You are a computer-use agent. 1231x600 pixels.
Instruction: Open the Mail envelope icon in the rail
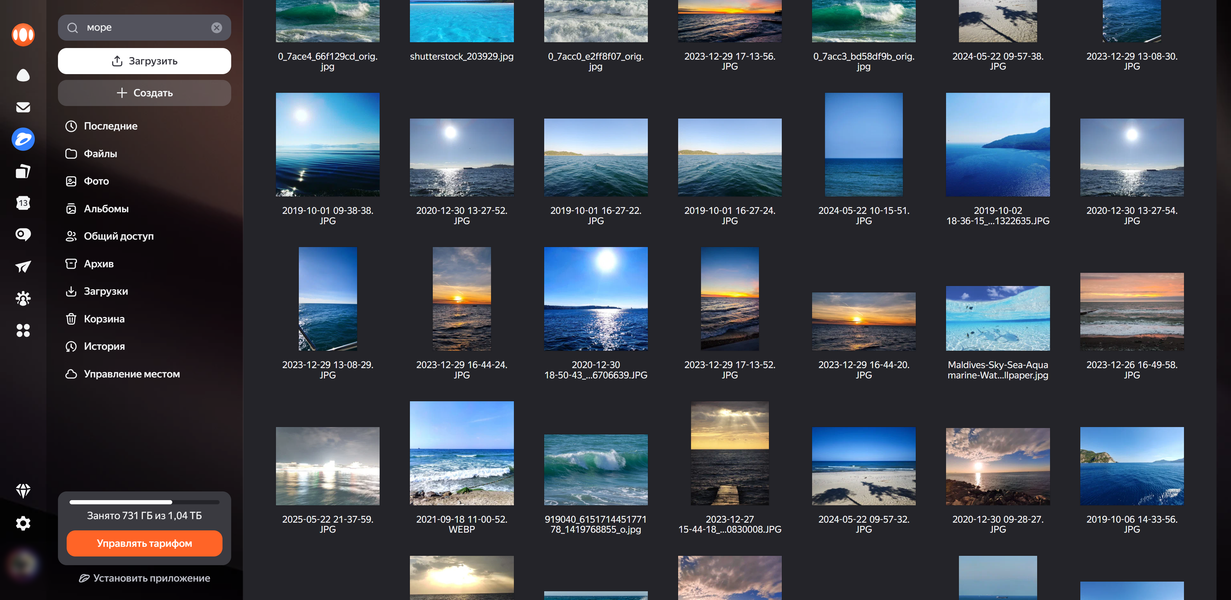tap(23, 107)
